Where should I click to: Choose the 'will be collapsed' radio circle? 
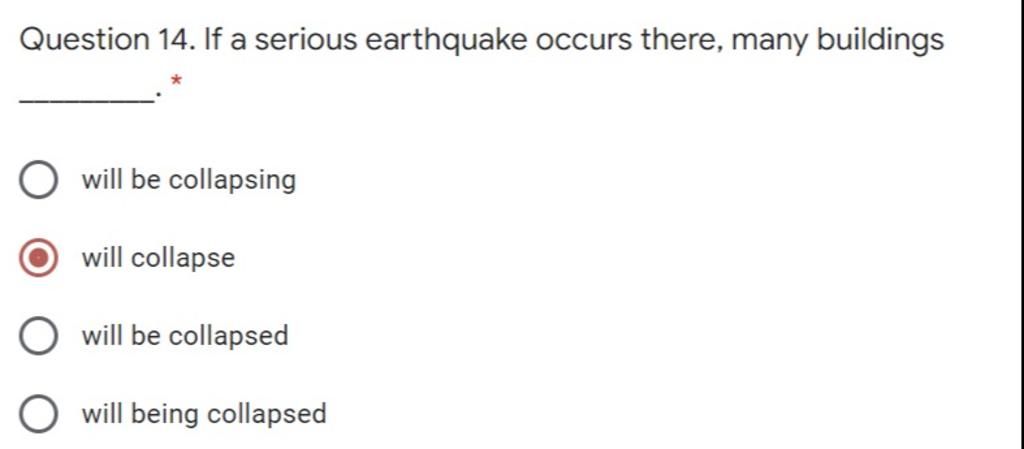click(x=38, y=336)
